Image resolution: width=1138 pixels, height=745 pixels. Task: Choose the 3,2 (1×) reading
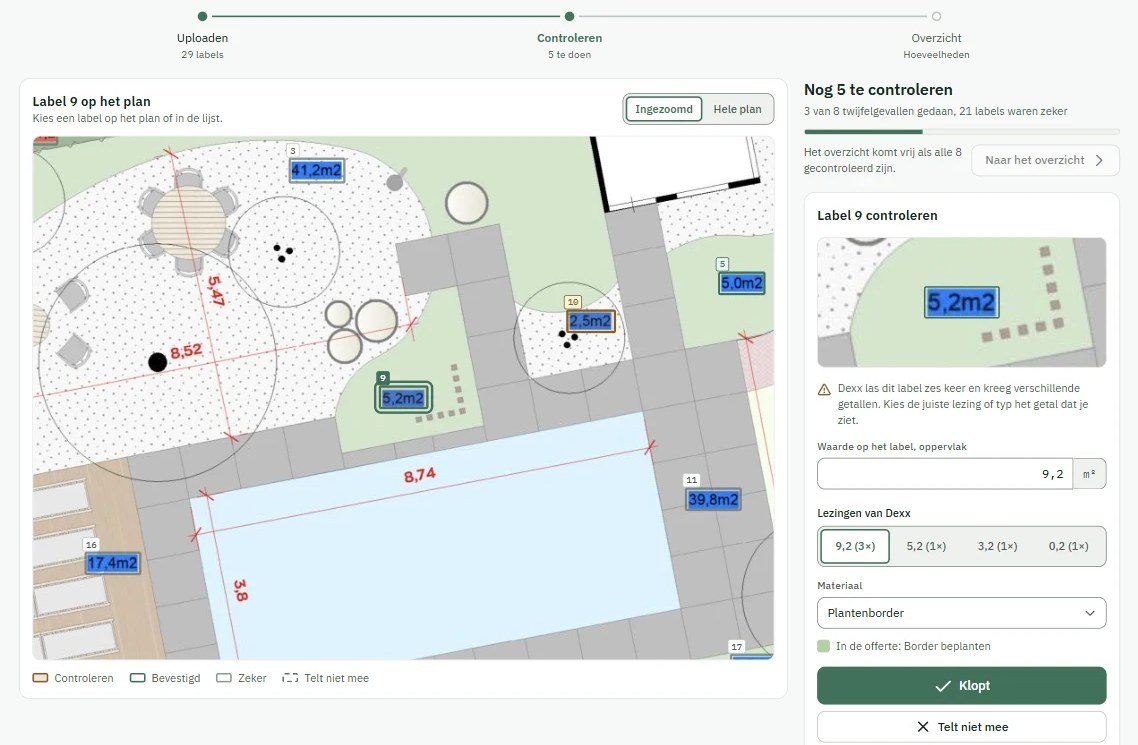click(x=997, y=546)
